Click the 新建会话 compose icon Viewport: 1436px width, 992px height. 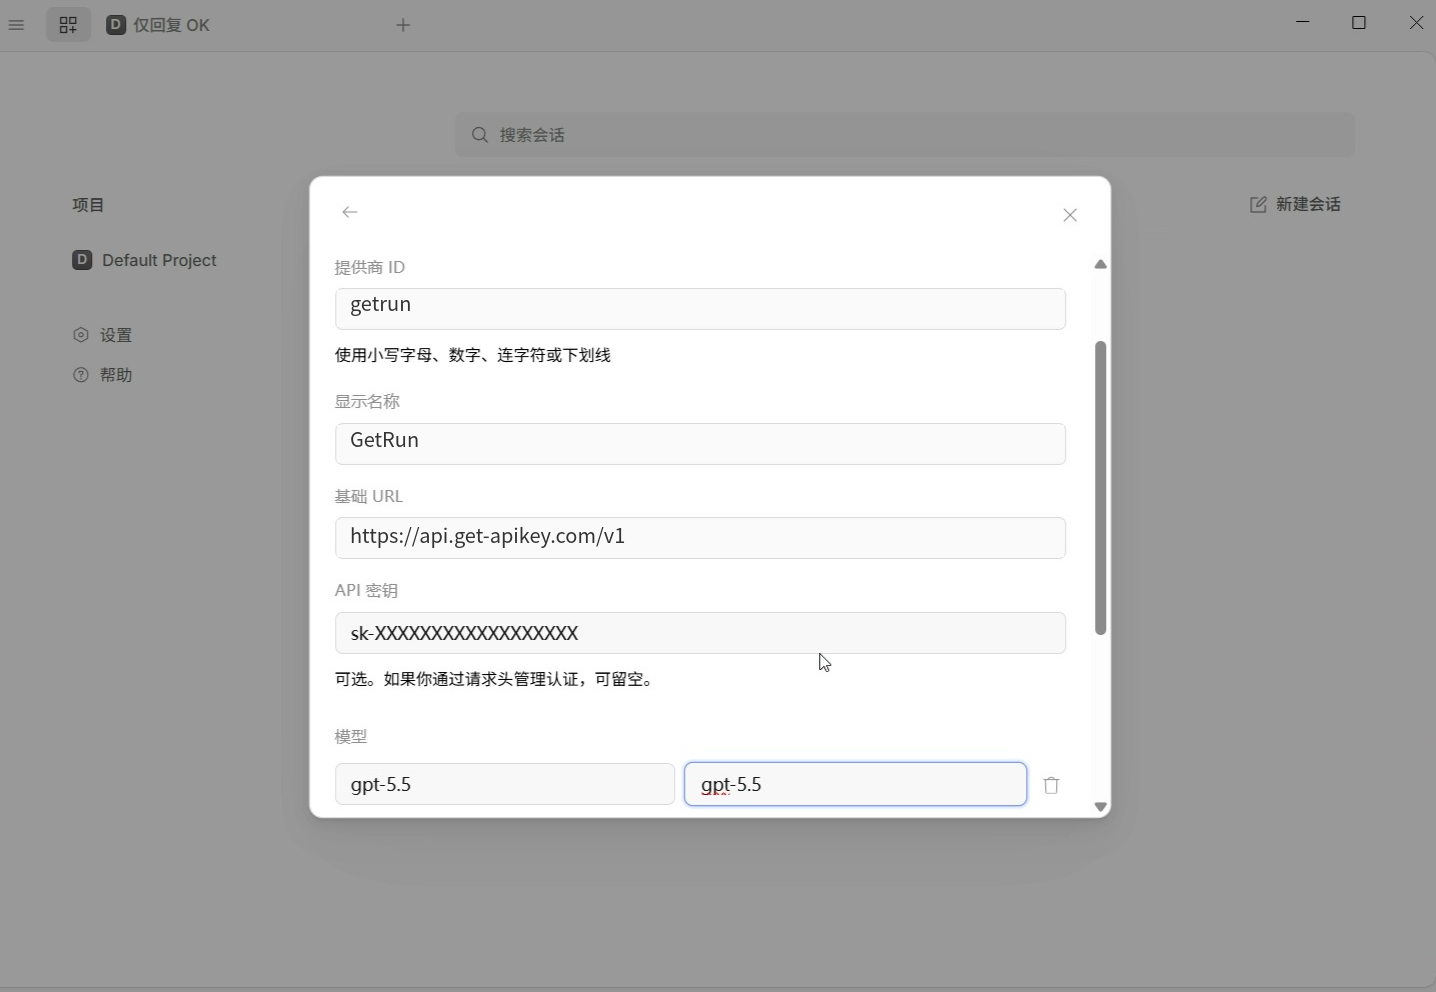coord(1258,204)
